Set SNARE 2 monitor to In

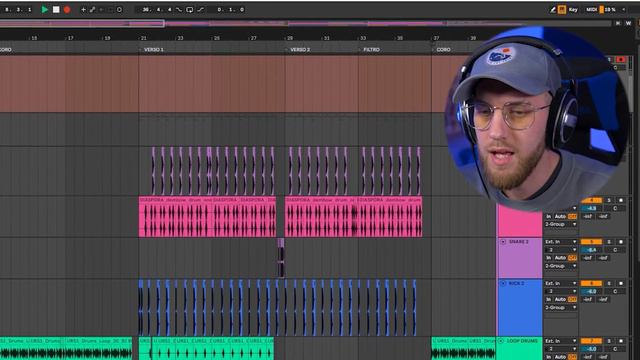549,258
